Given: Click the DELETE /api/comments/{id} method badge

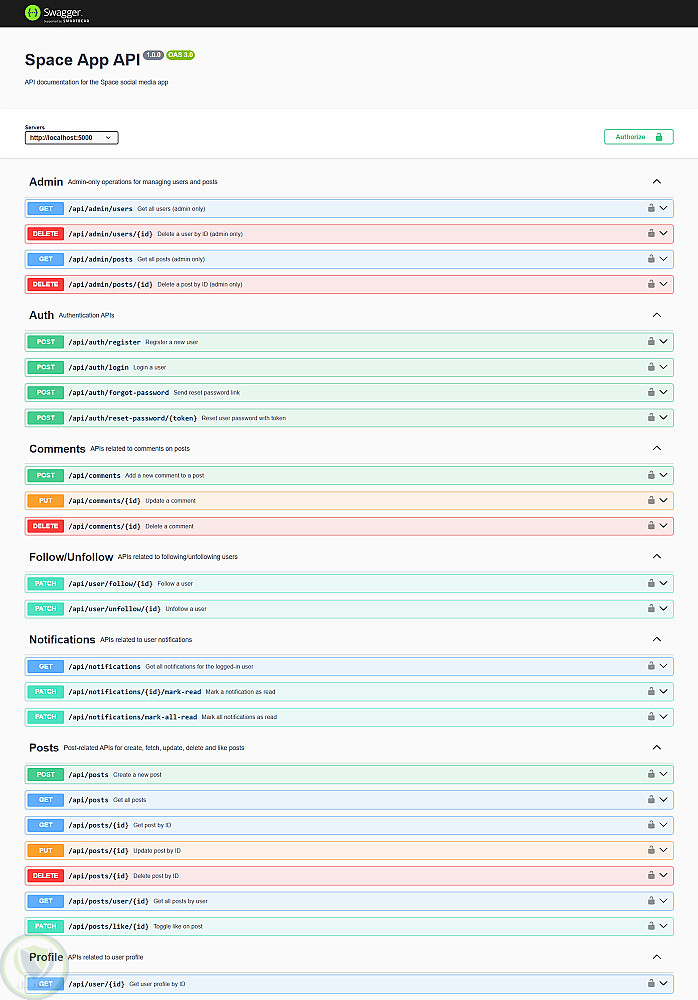Looking at the screenshot, I should tap(46, 526).
